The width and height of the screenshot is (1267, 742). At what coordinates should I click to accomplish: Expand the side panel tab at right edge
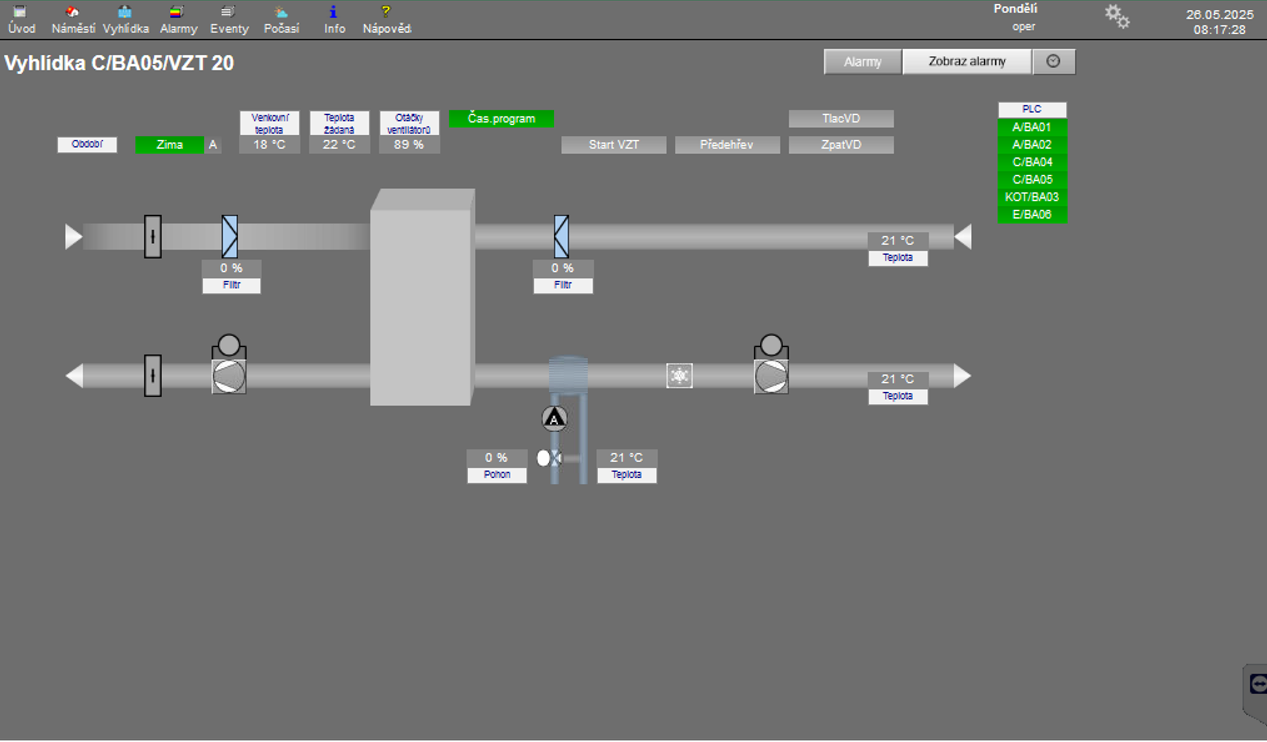click(x=1255, y=686)
